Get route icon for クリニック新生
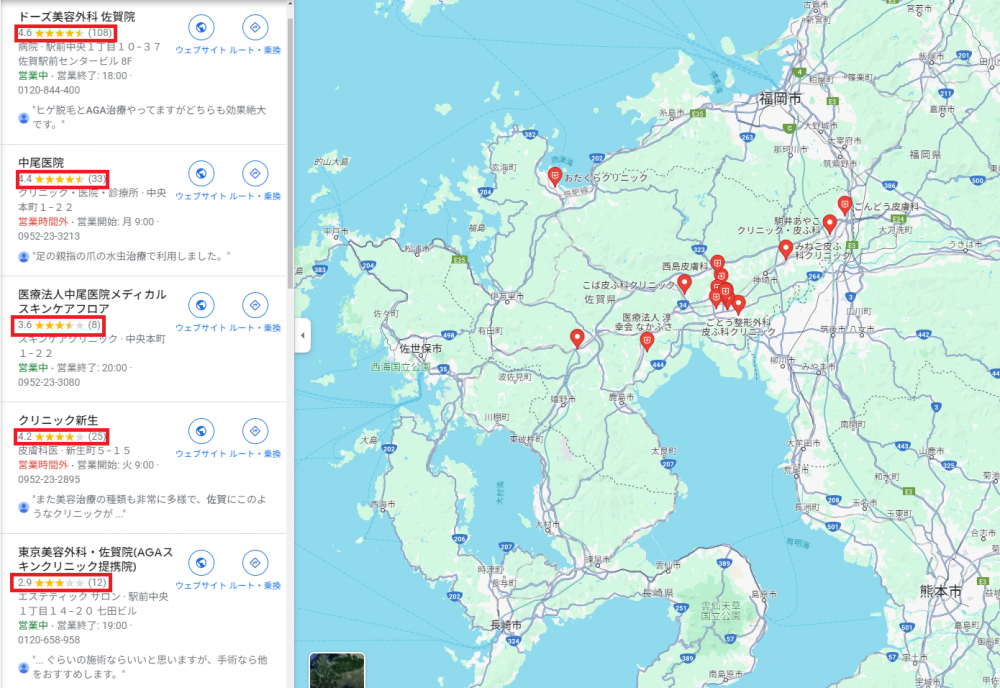The width and height of the screenshot is (1000, 688). click(255, 431)
